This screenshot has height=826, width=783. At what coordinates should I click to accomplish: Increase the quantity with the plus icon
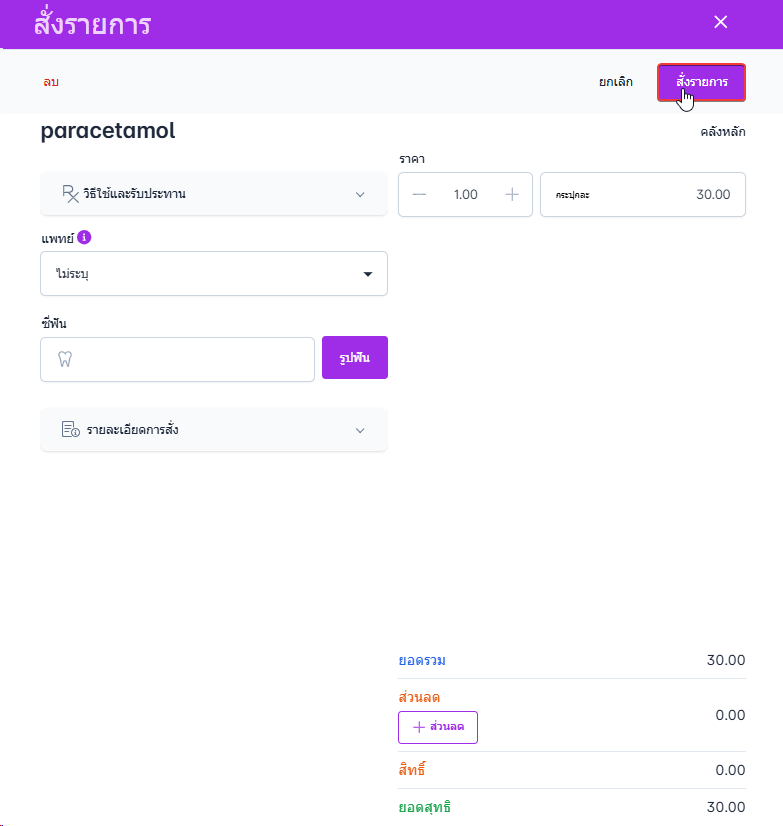(x=512, y=194)
